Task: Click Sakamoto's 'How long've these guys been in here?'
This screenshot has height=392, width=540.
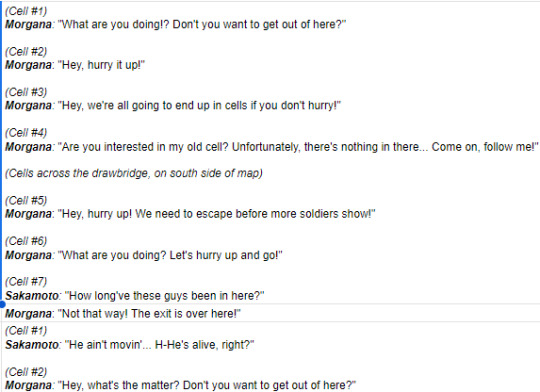Action: (x=135, y=296)
